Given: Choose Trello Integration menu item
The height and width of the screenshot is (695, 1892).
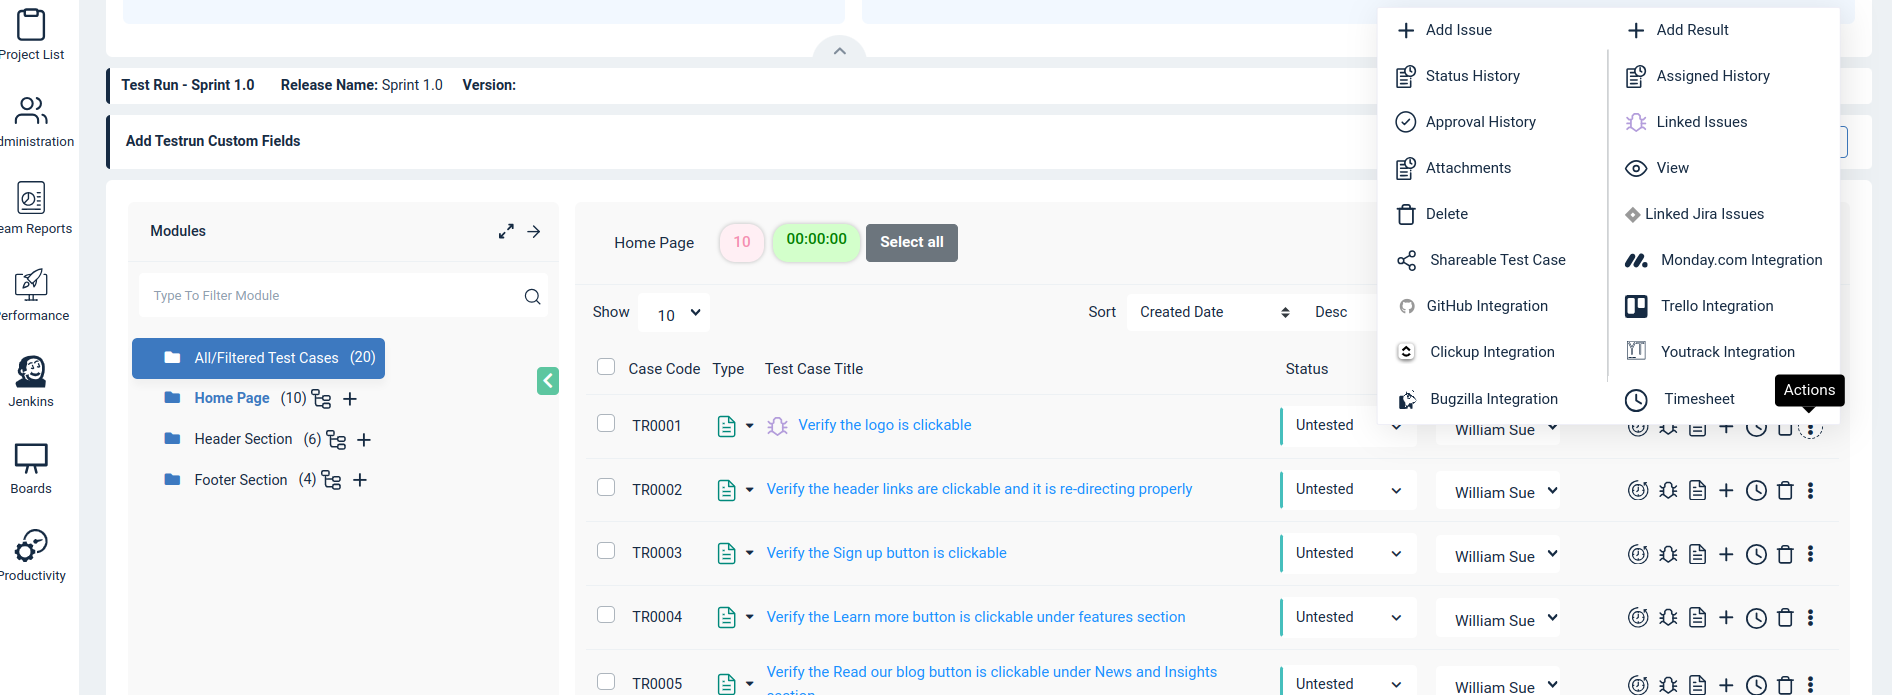Looking at the screenshot, I should tap(1716, 306).
